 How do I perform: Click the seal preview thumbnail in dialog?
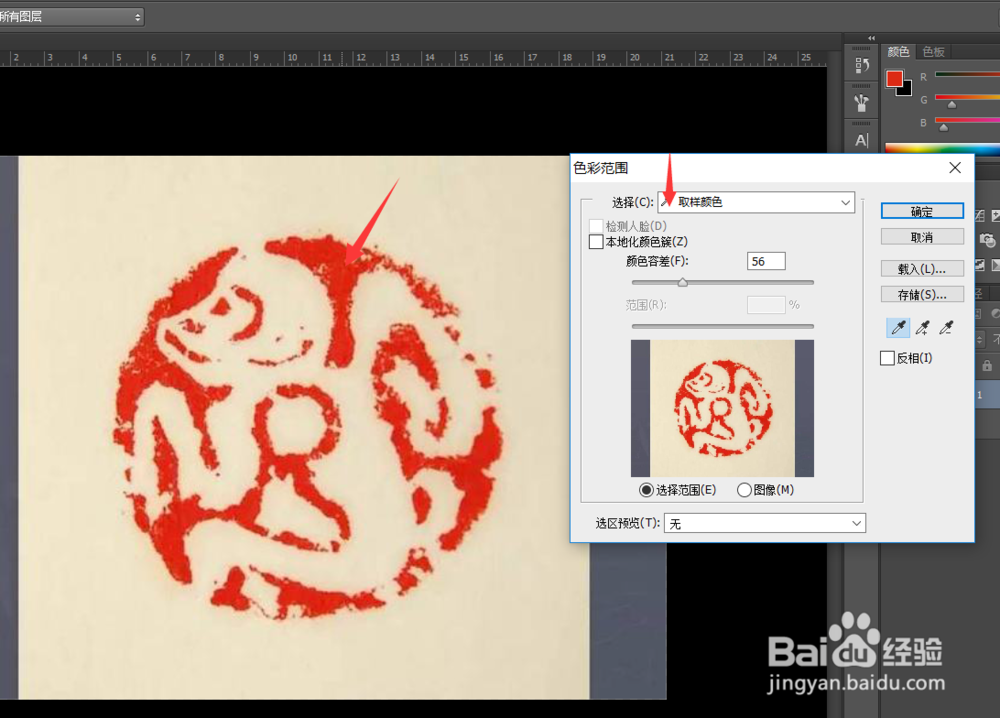[x=723, y=408]
